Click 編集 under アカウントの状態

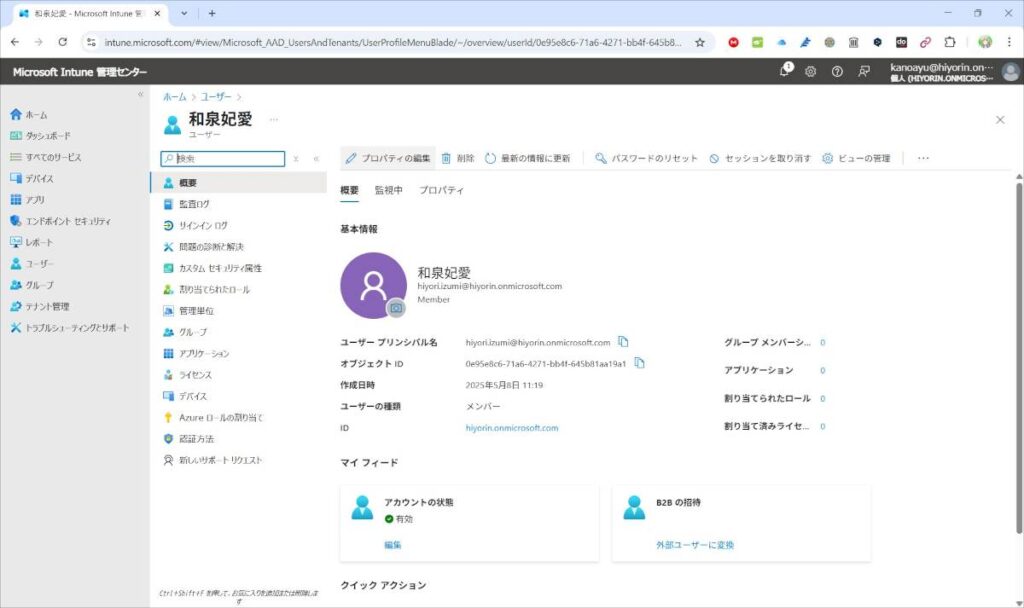click(x=392, y=545)
